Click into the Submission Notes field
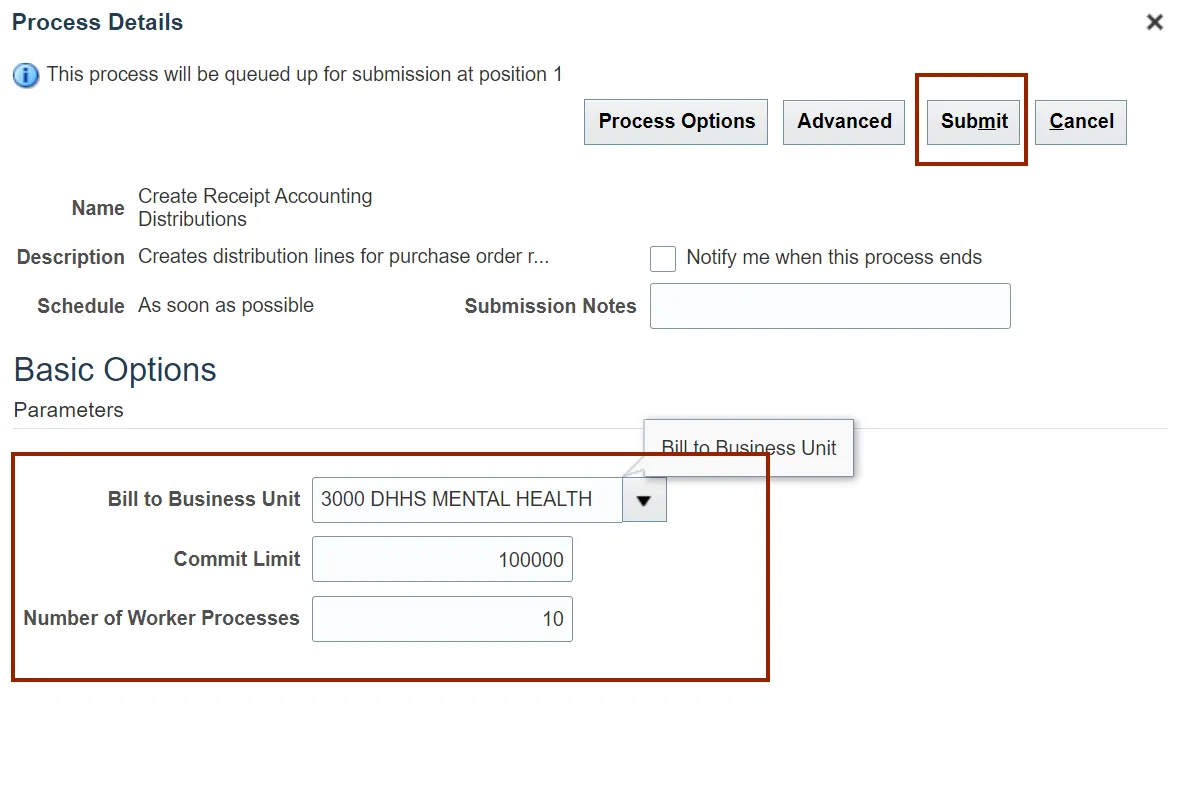This screenshot has height=805, width=1183. point(830,306)
